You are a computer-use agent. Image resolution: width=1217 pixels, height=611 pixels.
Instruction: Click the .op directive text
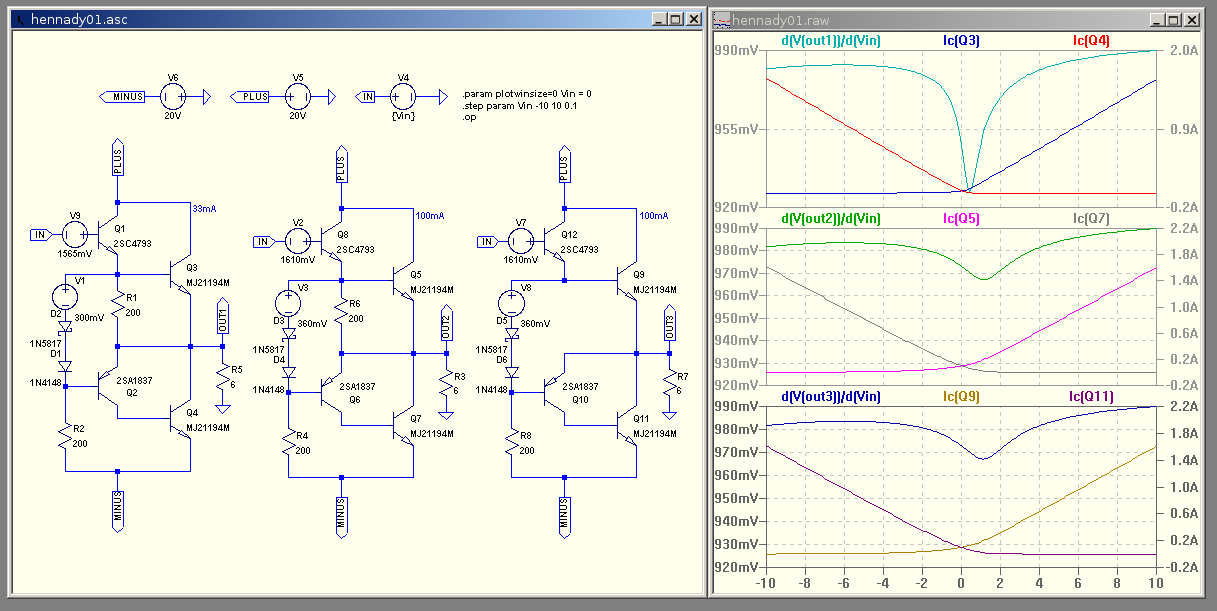click(x=469, y=117)
